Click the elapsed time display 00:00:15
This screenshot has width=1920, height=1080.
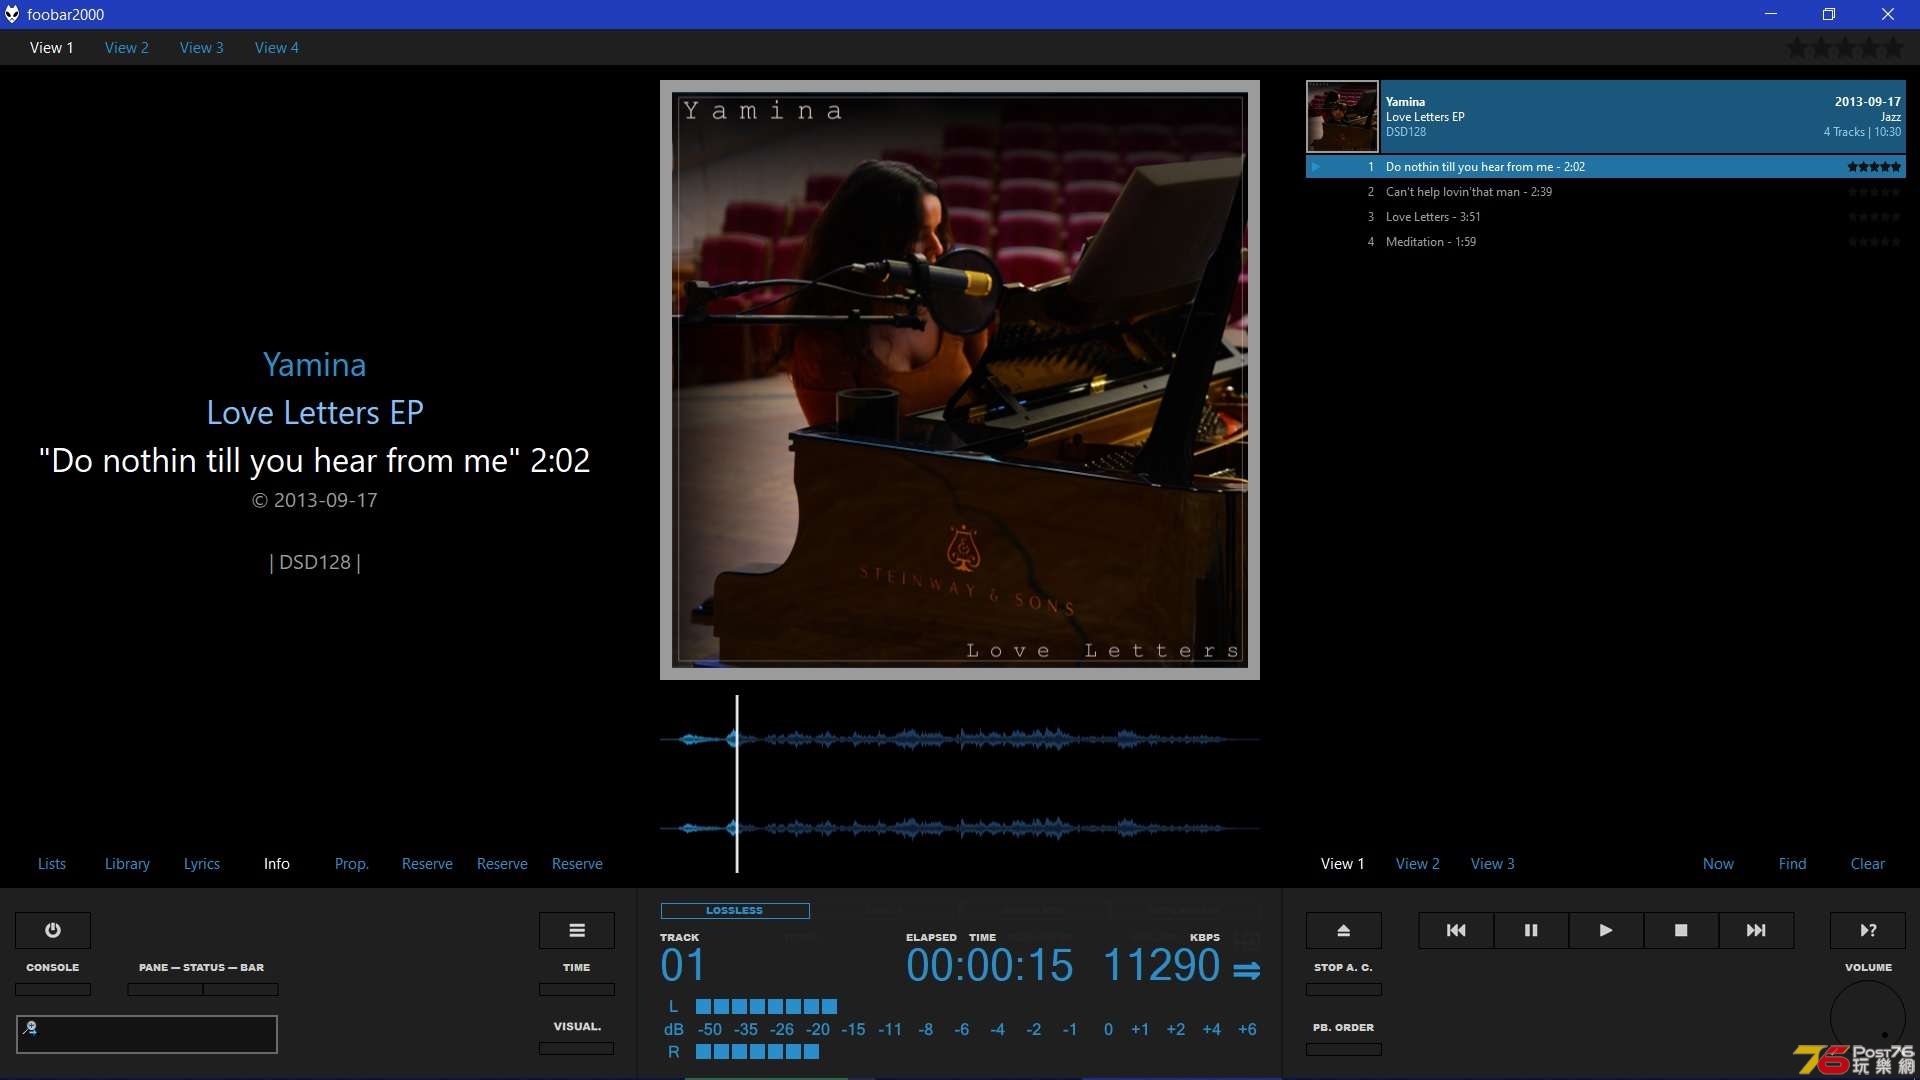click(x=990, y=966)
